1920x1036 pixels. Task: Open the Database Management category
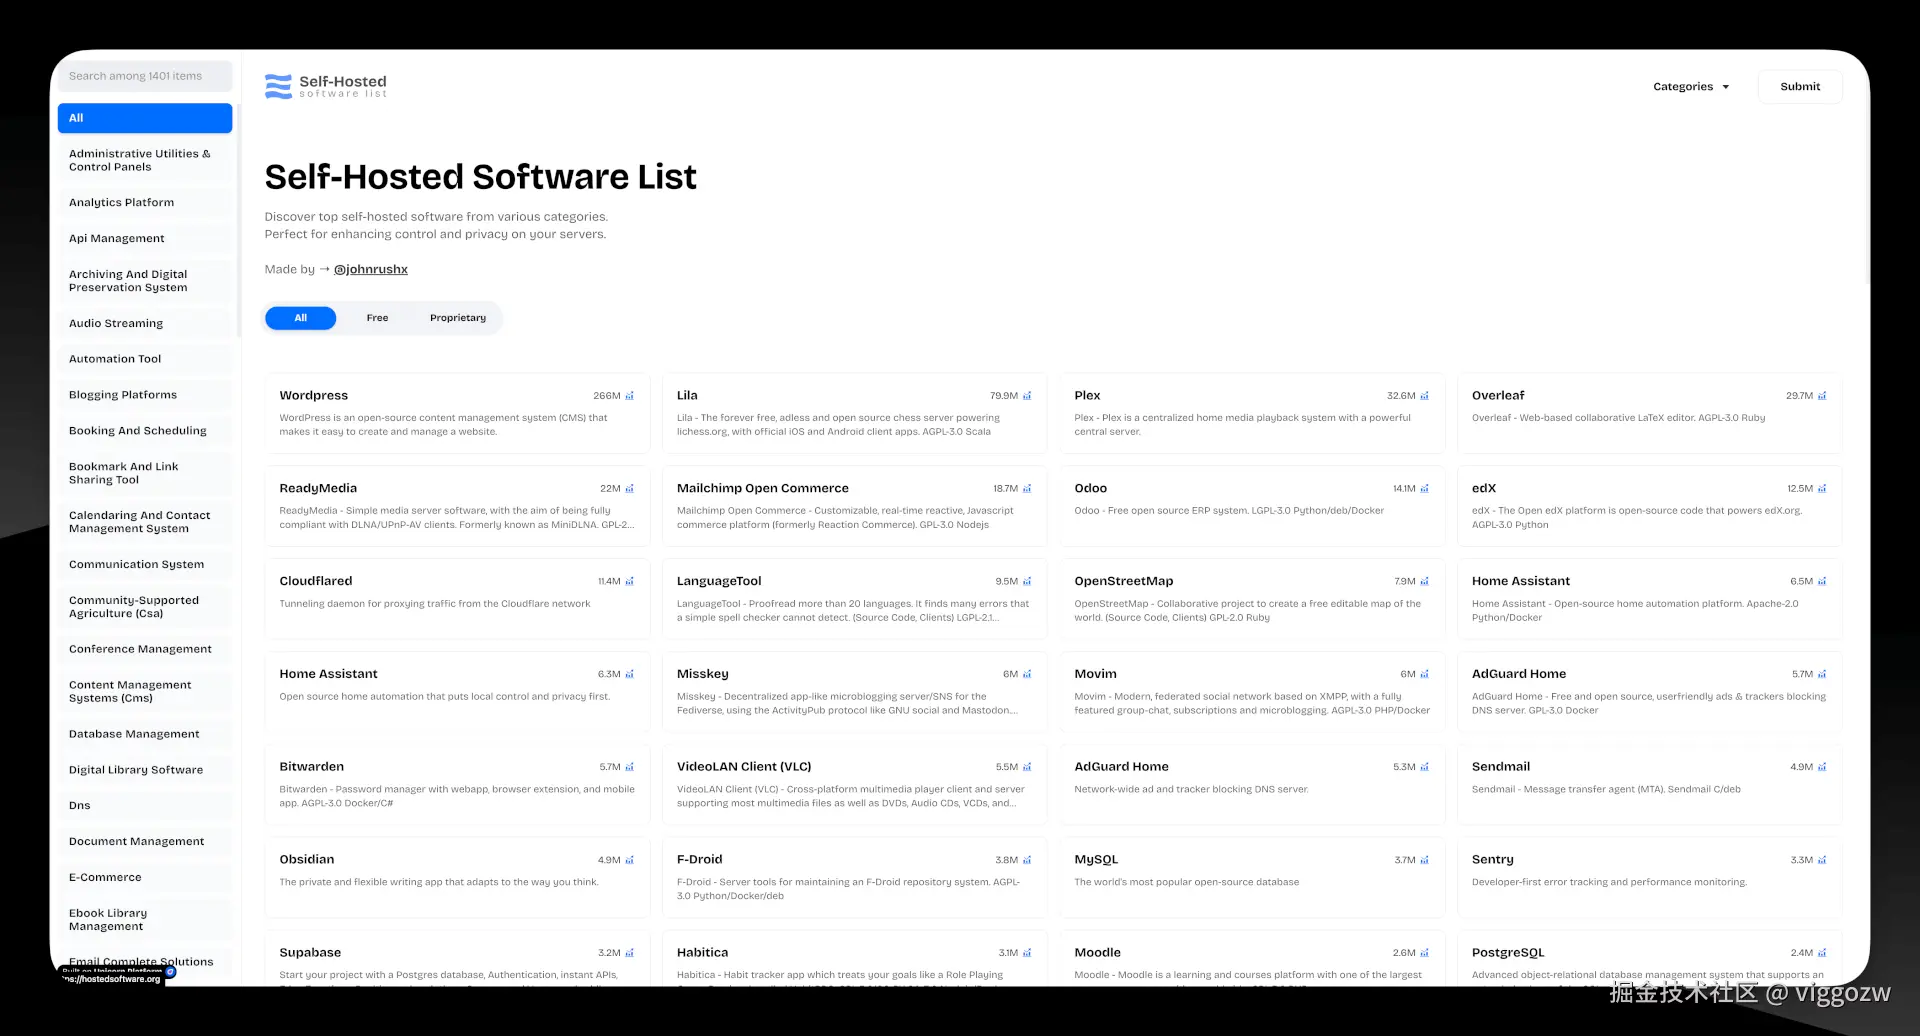[x=134, y=733]
